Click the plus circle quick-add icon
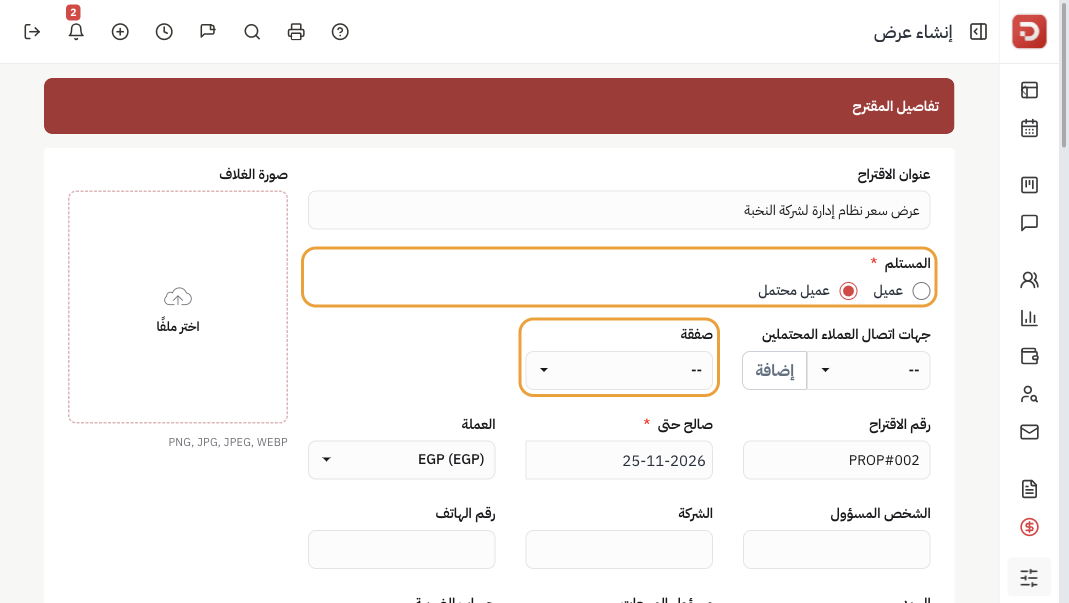 pyautogui.click(x=120, y=32)
